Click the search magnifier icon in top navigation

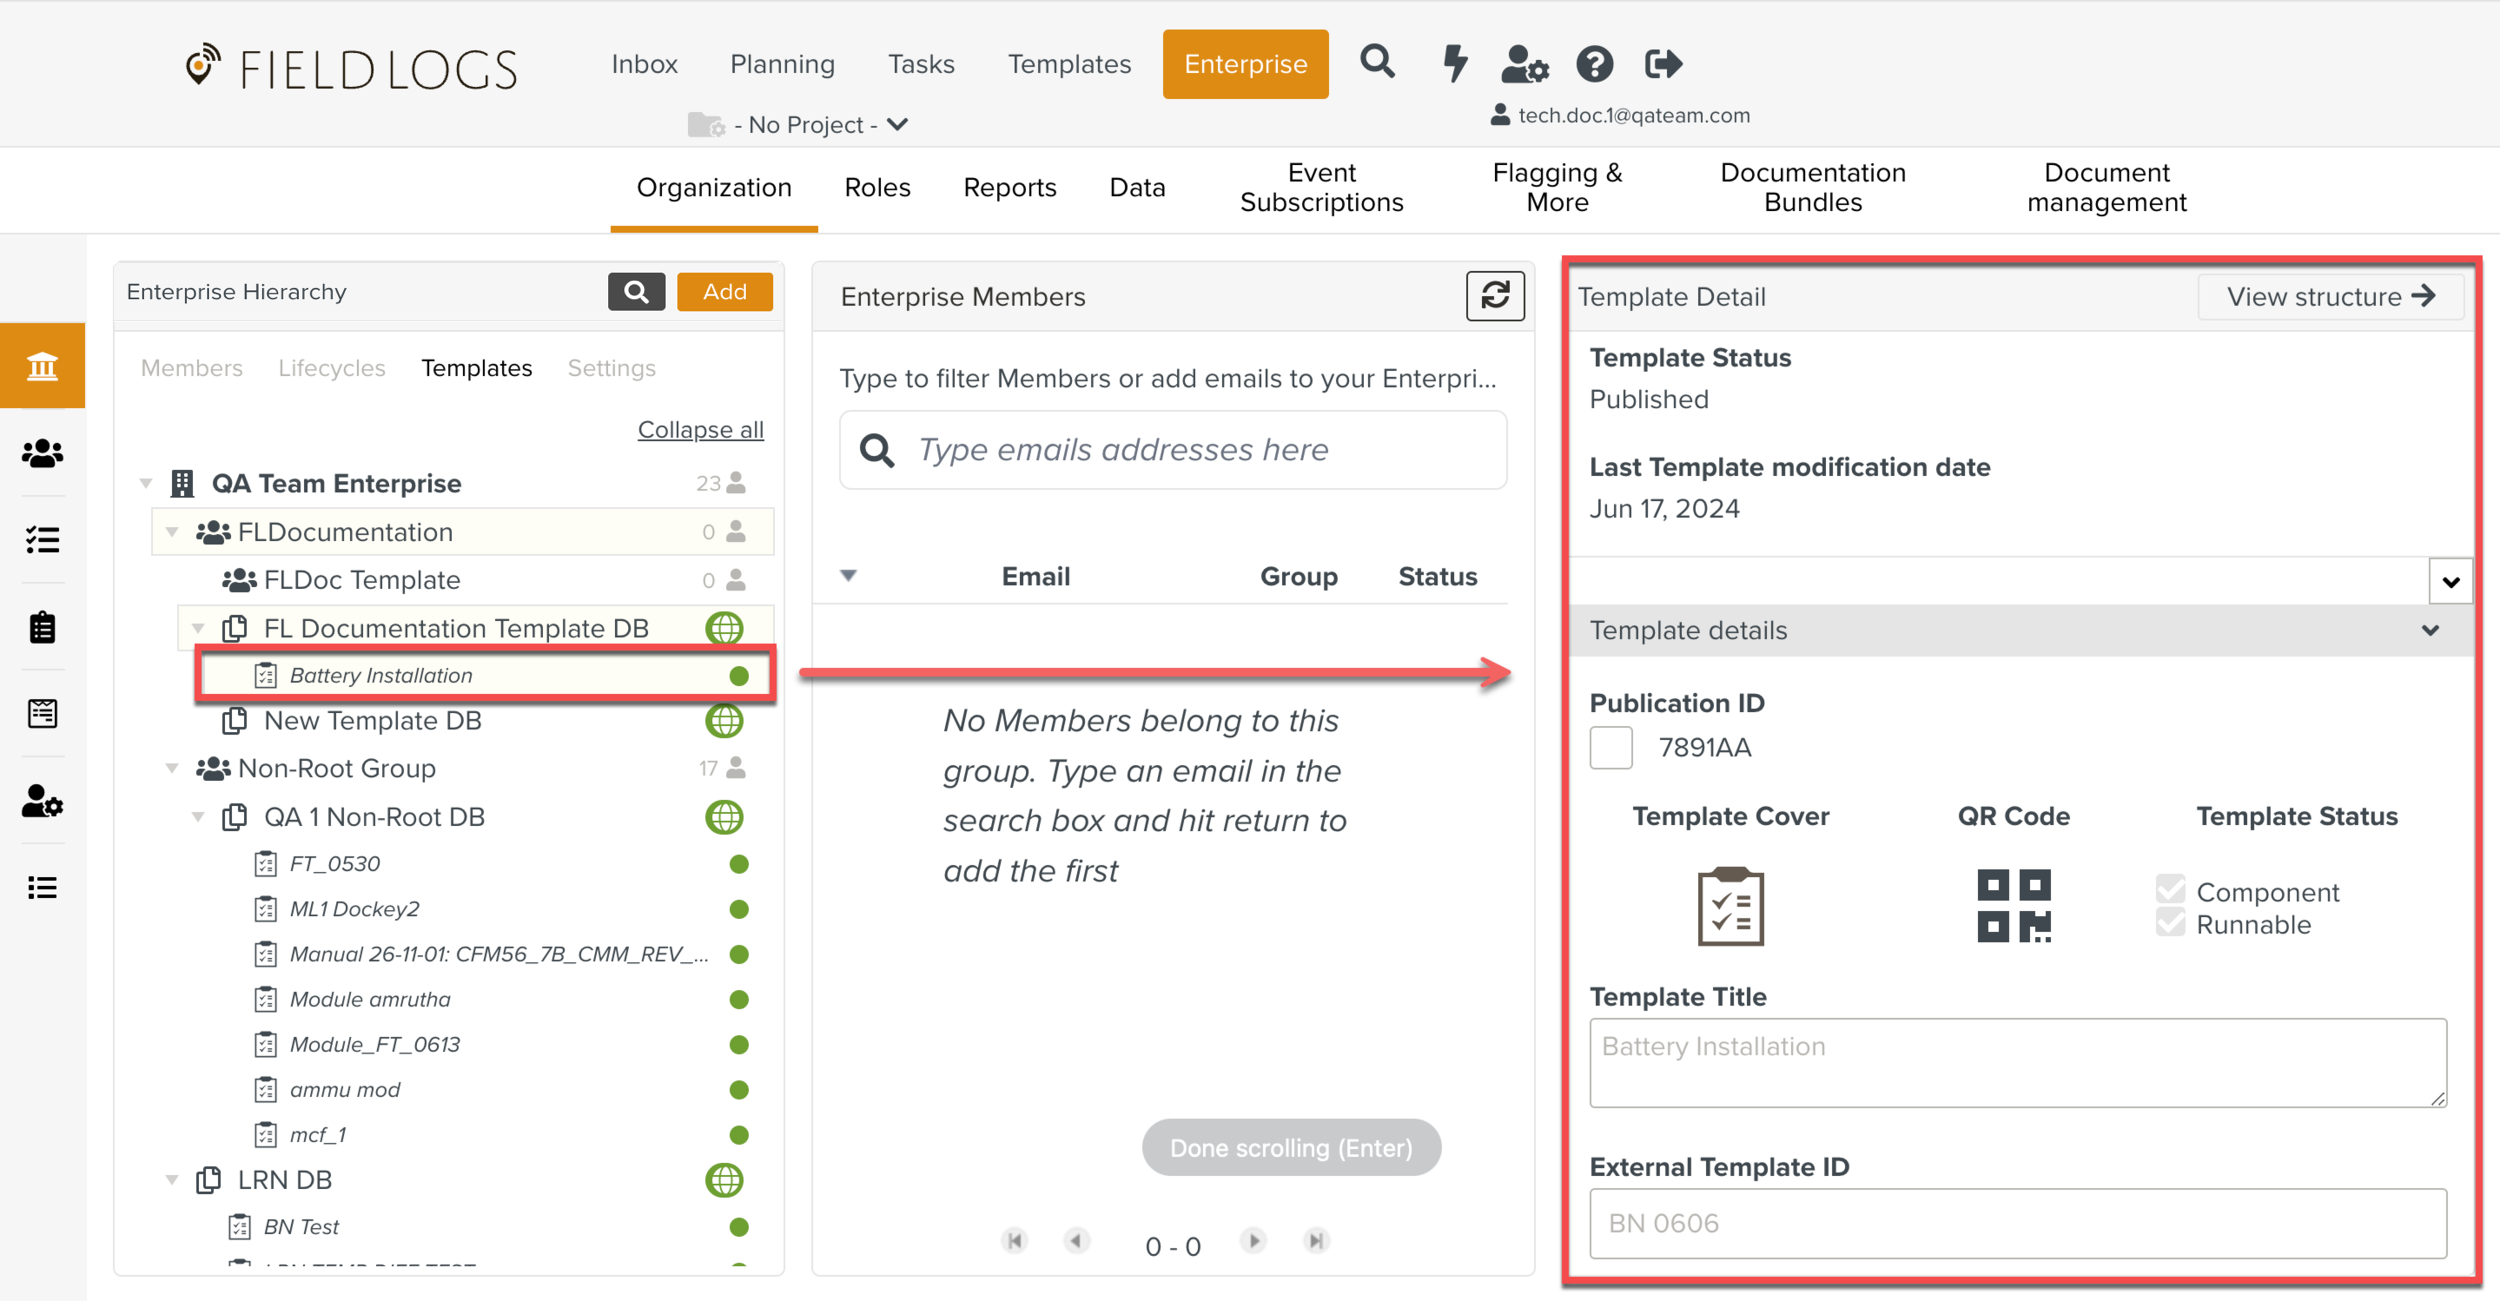[x=1377, y=63]
